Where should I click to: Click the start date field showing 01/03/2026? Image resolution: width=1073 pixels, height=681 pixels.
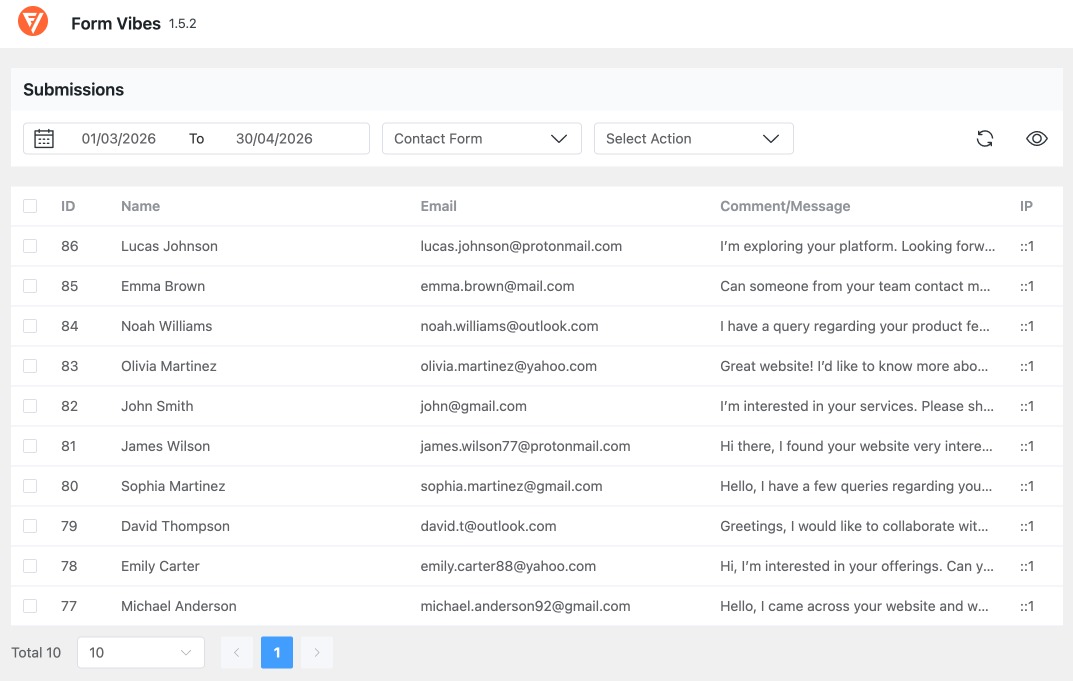(x=118, y=138)
